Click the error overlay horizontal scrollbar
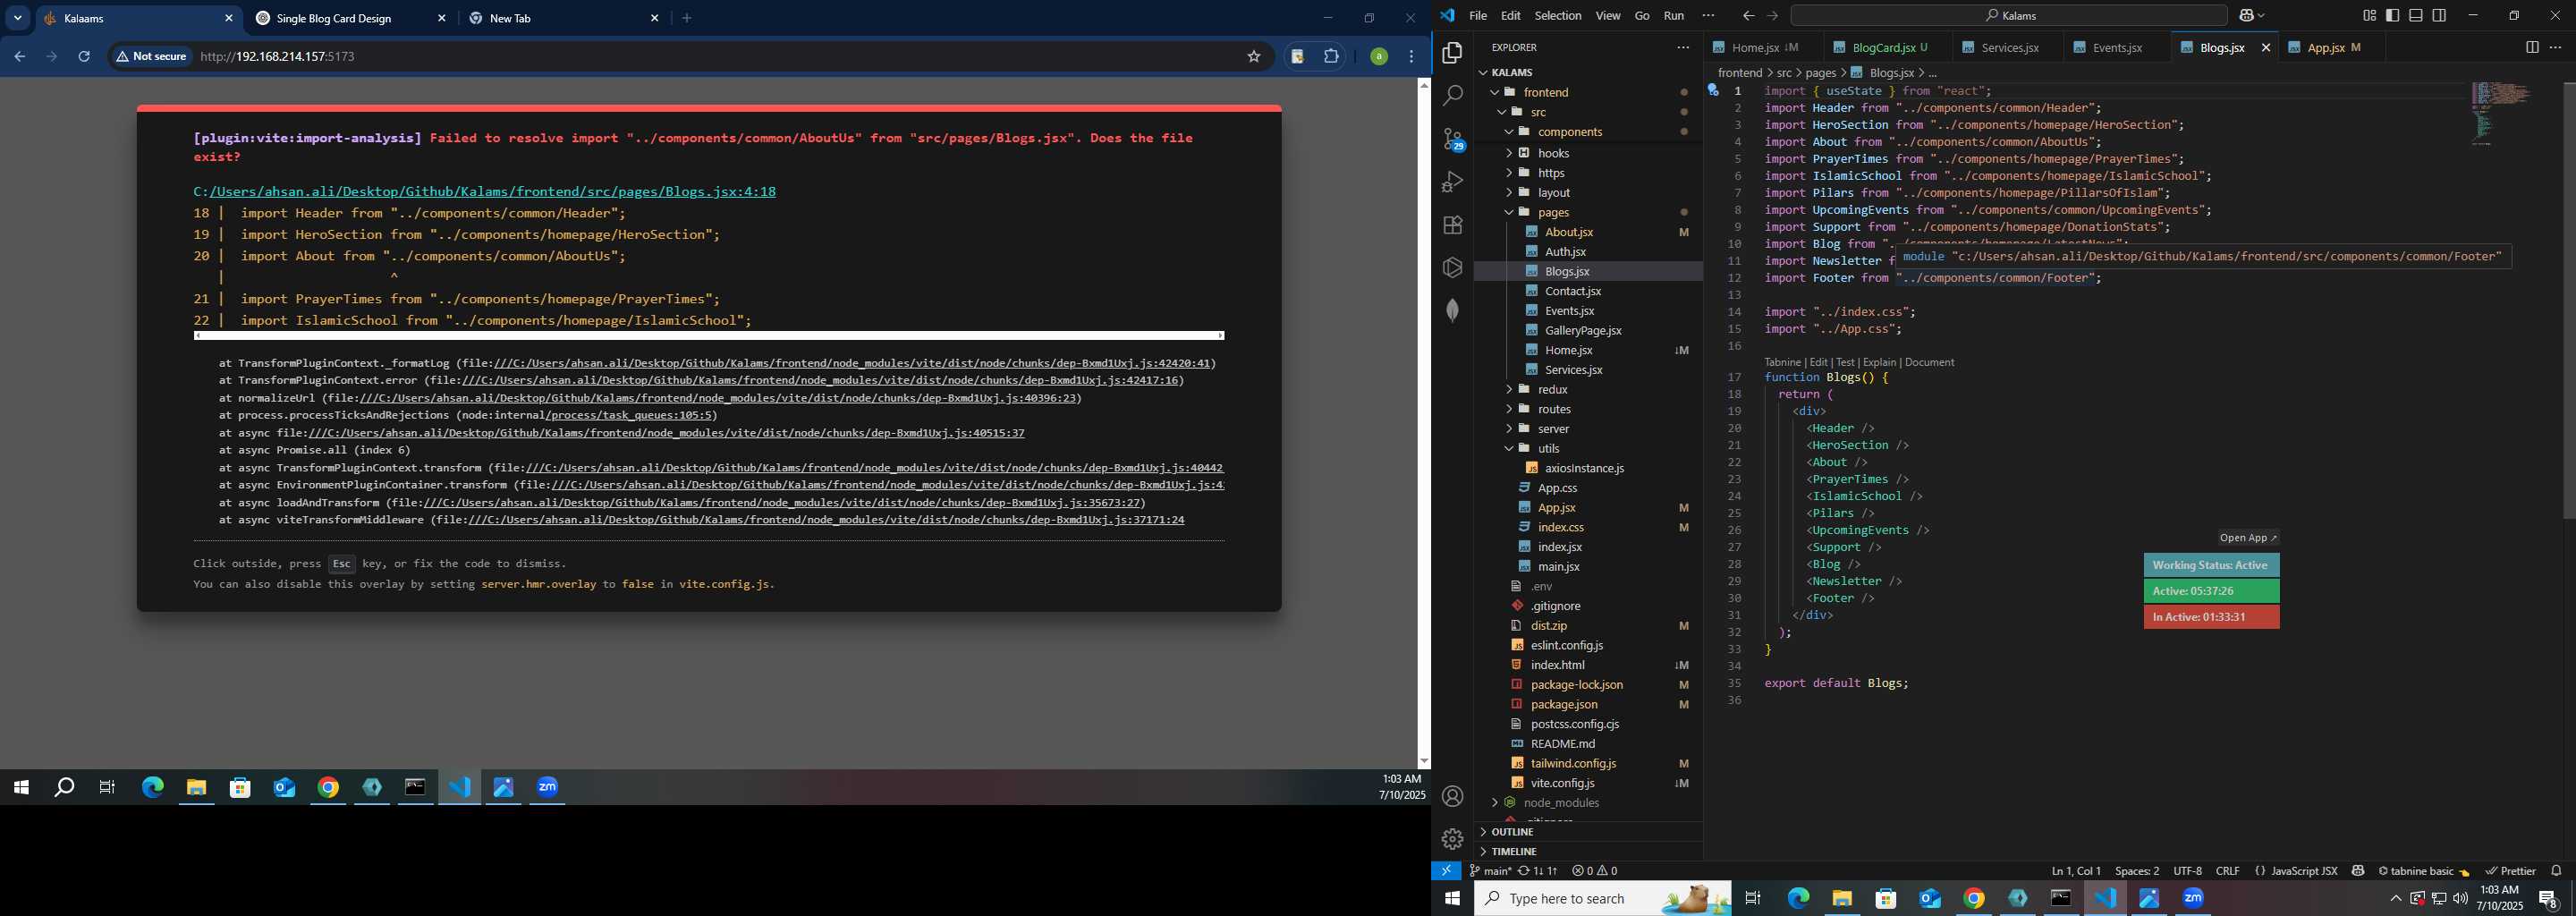 pyautogui.click(x=709, y=336)
